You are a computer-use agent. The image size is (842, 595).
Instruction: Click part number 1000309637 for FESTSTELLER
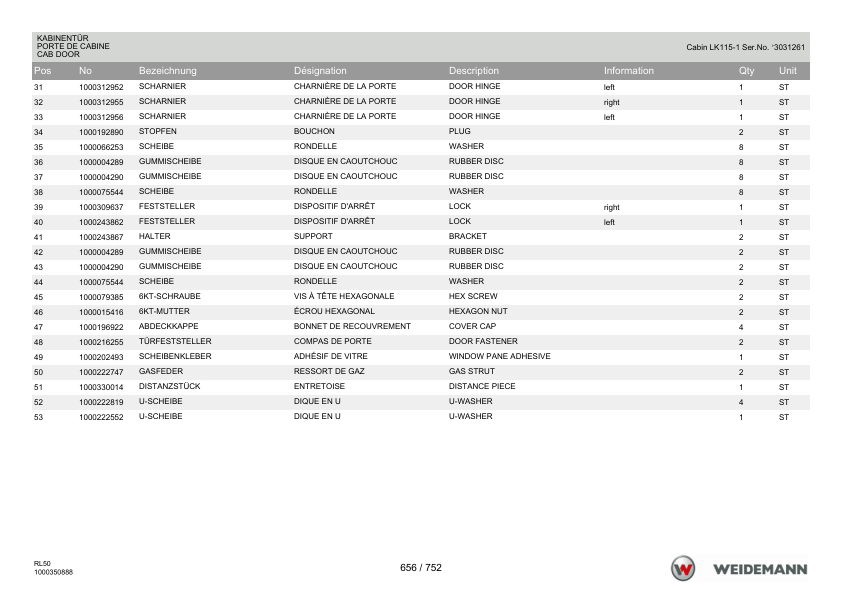click(x=101, y=207)
